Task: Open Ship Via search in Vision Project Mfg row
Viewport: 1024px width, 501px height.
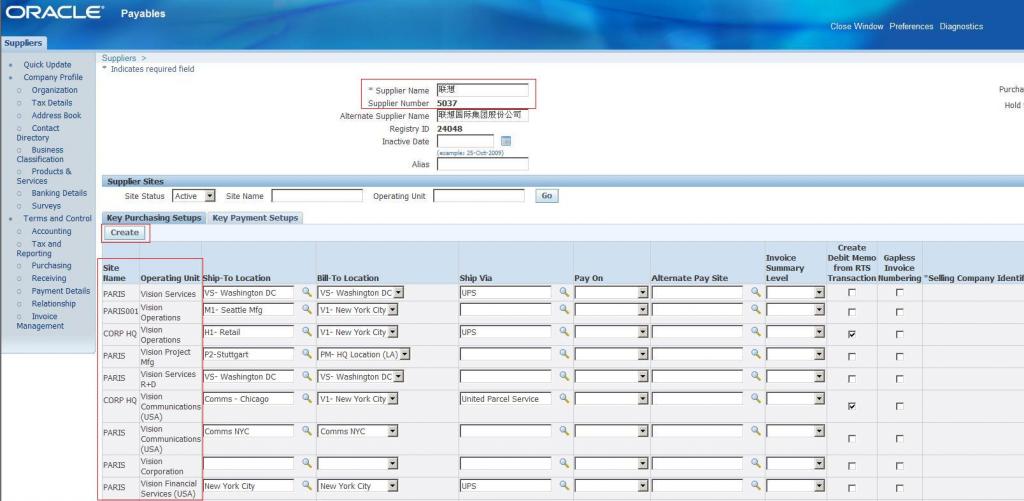Action: coord(564,353)
